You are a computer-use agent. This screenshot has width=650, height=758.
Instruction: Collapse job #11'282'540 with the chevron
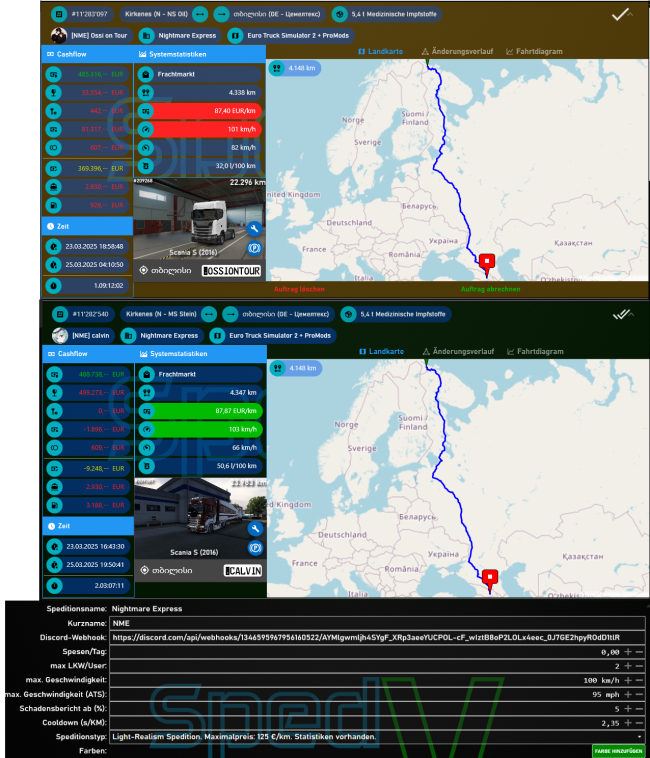(631, 315)
